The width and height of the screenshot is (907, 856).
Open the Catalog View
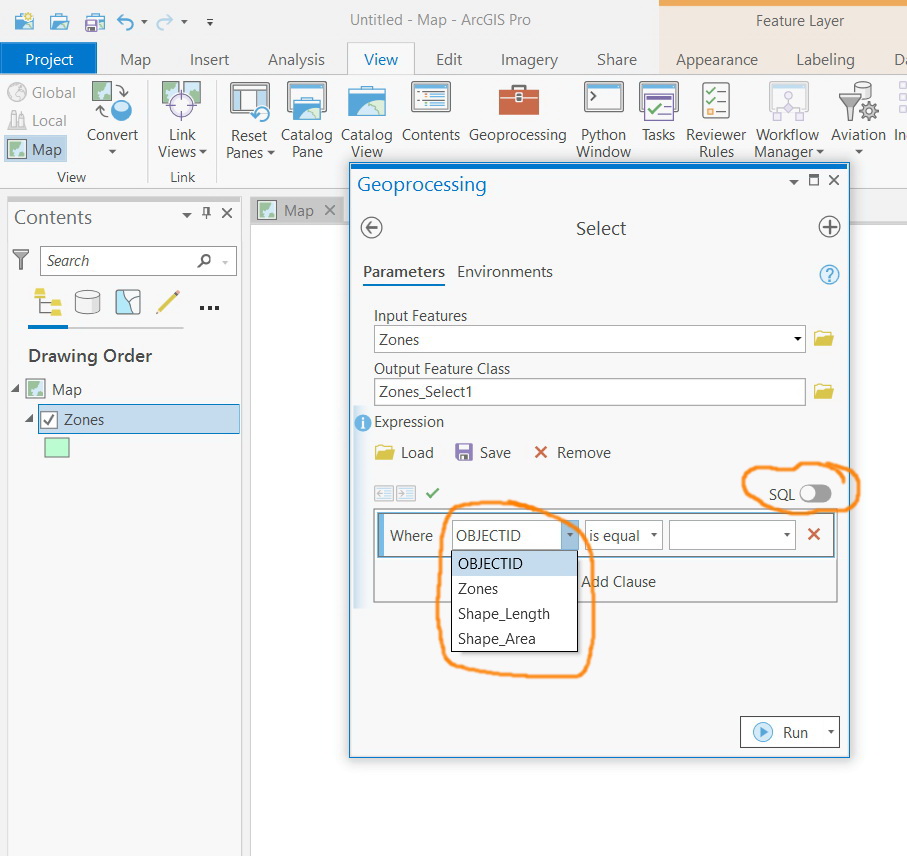(367, 120)
